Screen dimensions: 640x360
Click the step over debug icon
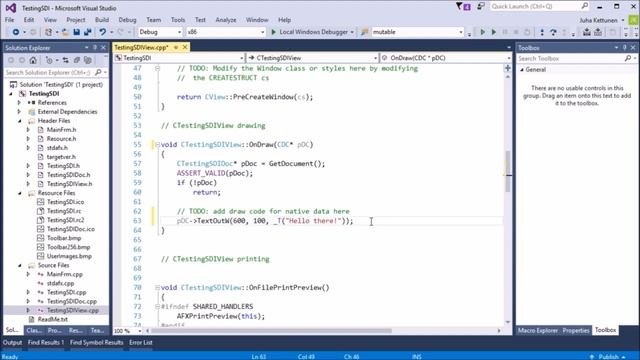(553, 32)
